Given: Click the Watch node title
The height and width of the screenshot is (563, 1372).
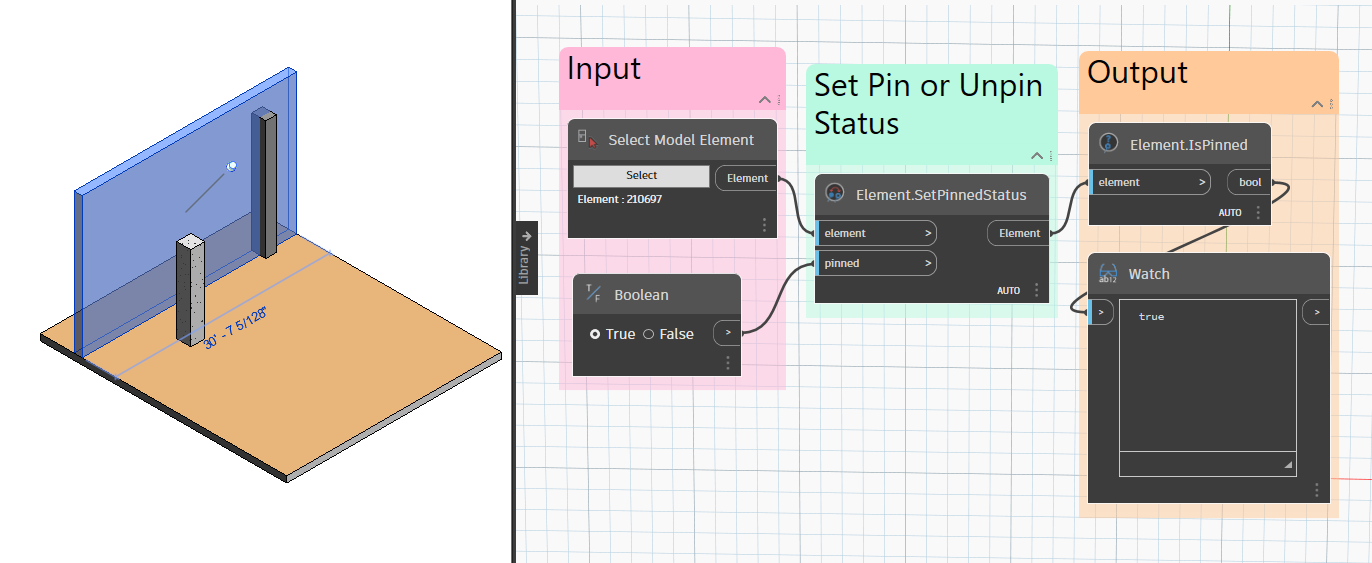Looking at the screenshot, I should [1149, 274].
